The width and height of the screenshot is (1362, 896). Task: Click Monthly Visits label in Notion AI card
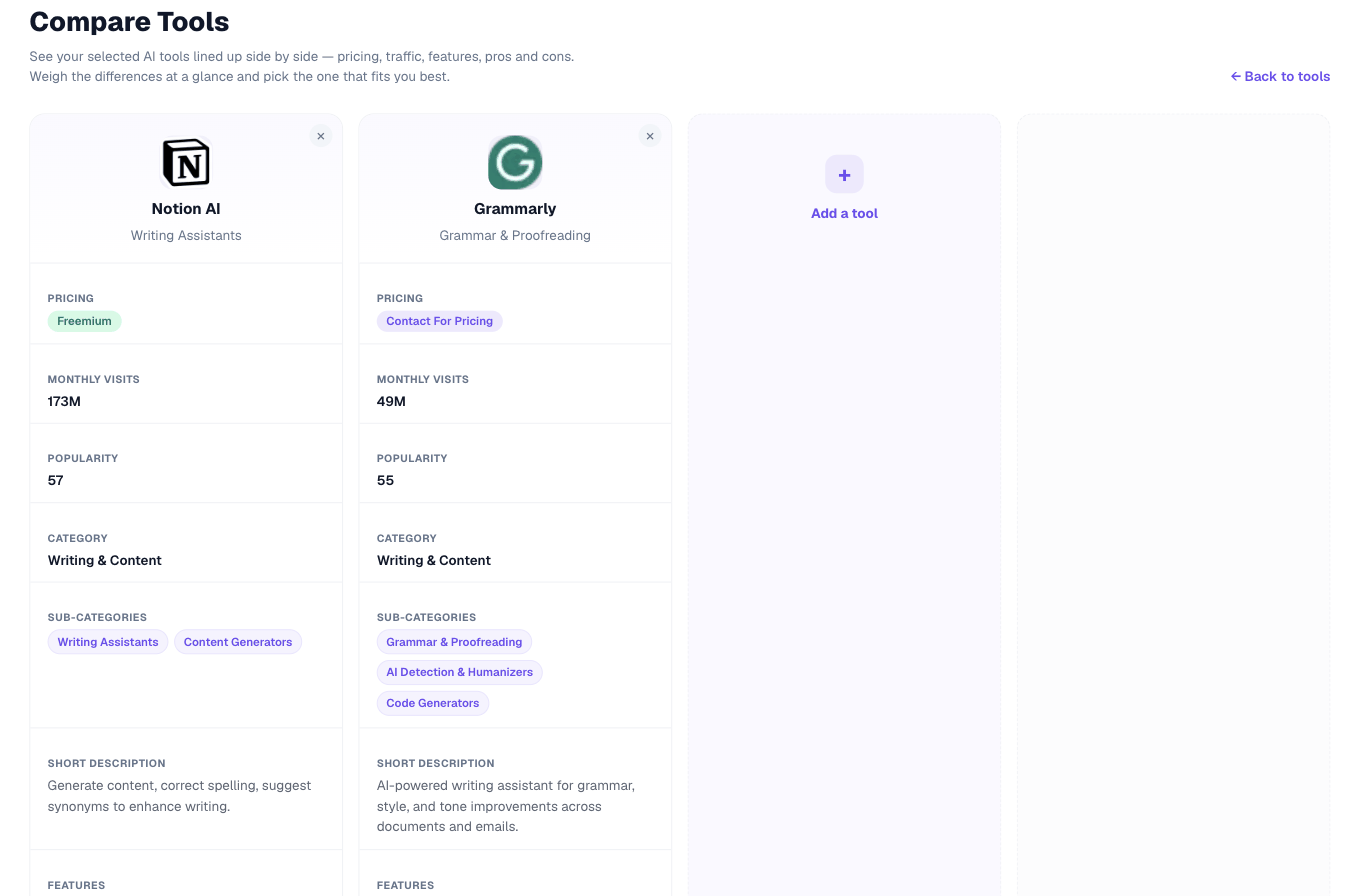tap(94, 379)
